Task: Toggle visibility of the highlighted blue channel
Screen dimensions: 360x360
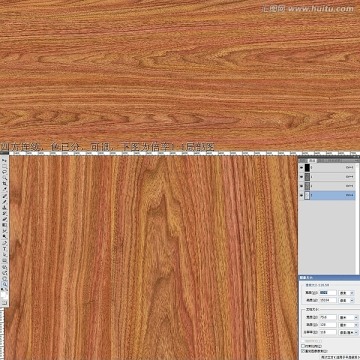Action: tap(302, 195)
